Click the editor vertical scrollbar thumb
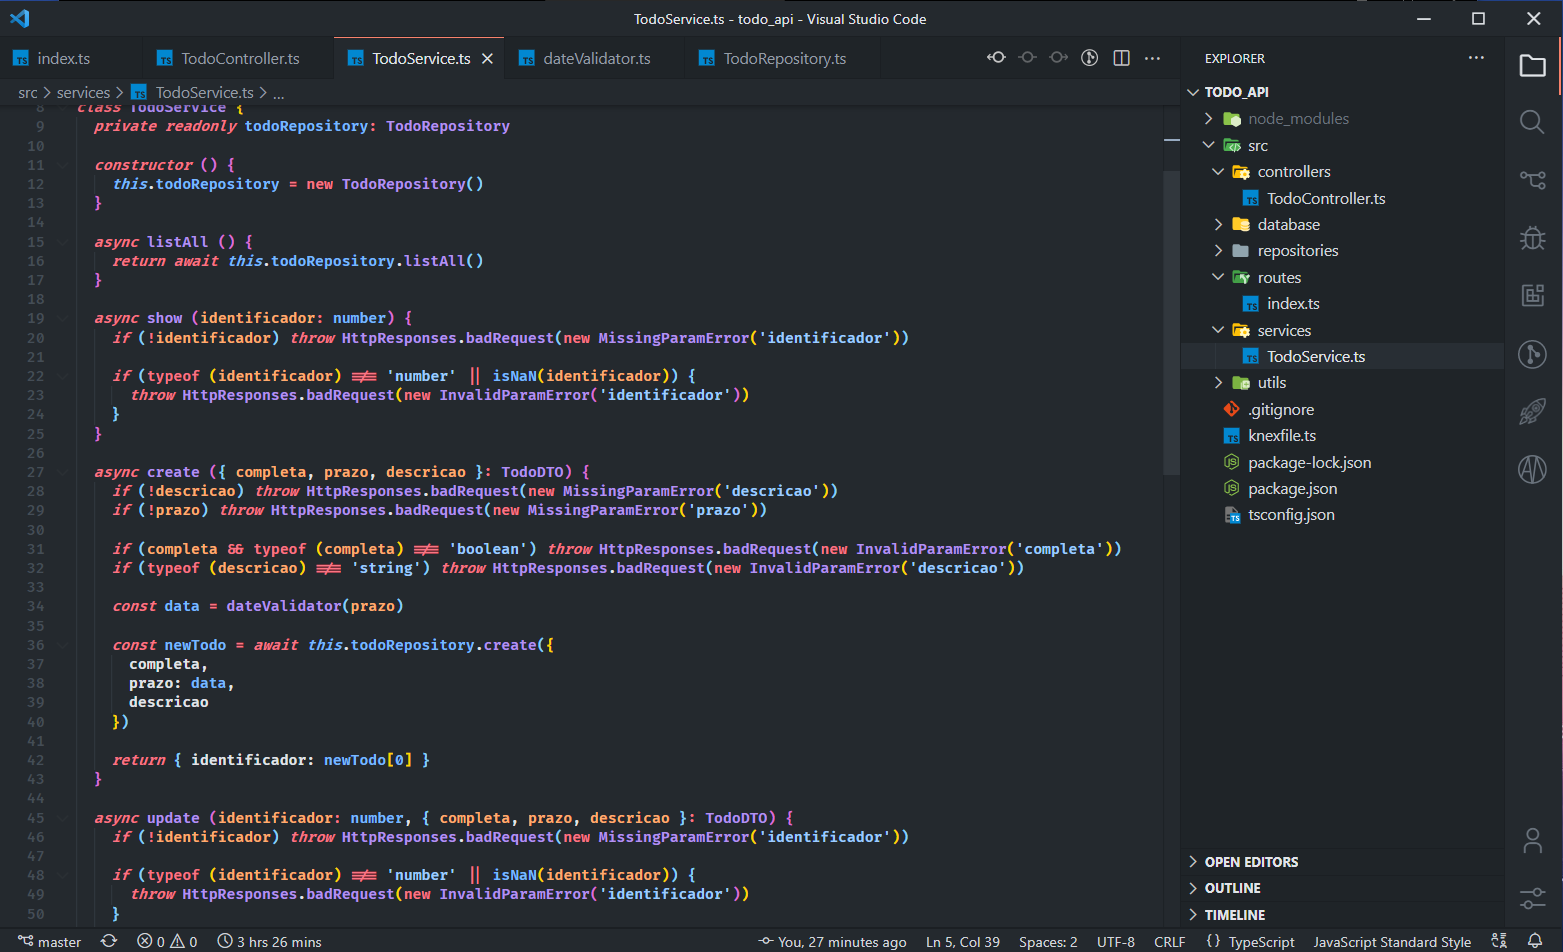Image resolution: width=1563 pixels, height=952 pixels. tap(1172, 322)
